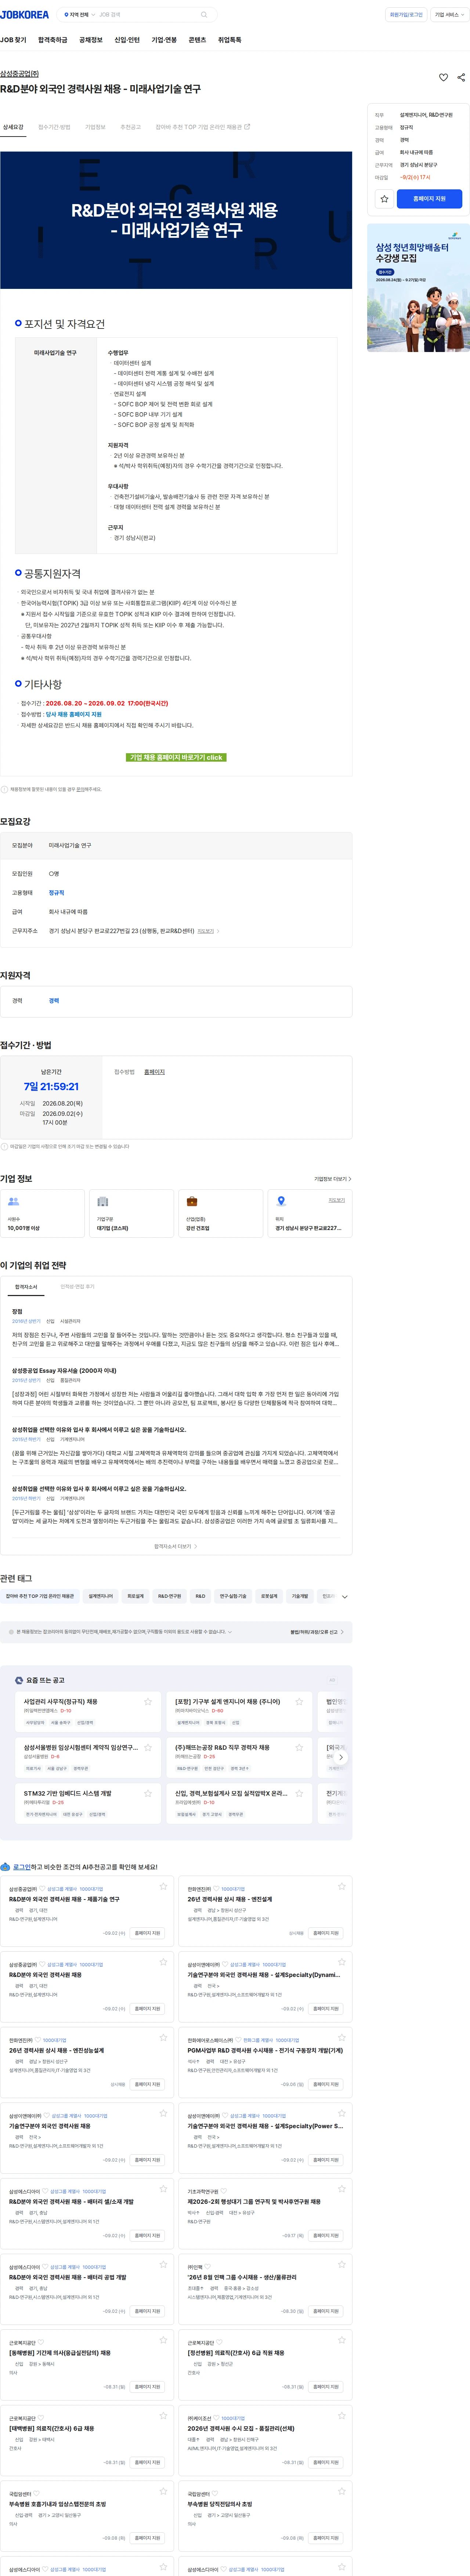Click the 설계엔지니어 tag
Image resolution: width=470 pixels, height=2576 pixels.
[101, 1596]
